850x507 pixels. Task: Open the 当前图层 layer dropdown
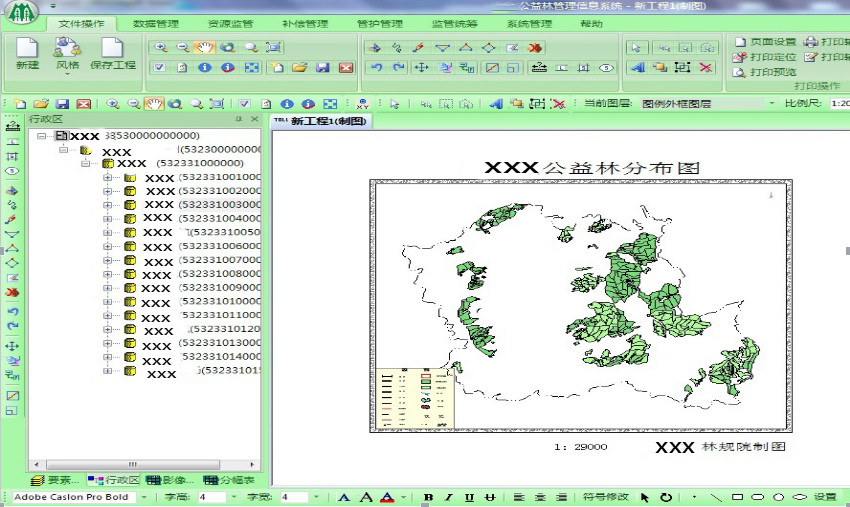click(x=771, y=103)
